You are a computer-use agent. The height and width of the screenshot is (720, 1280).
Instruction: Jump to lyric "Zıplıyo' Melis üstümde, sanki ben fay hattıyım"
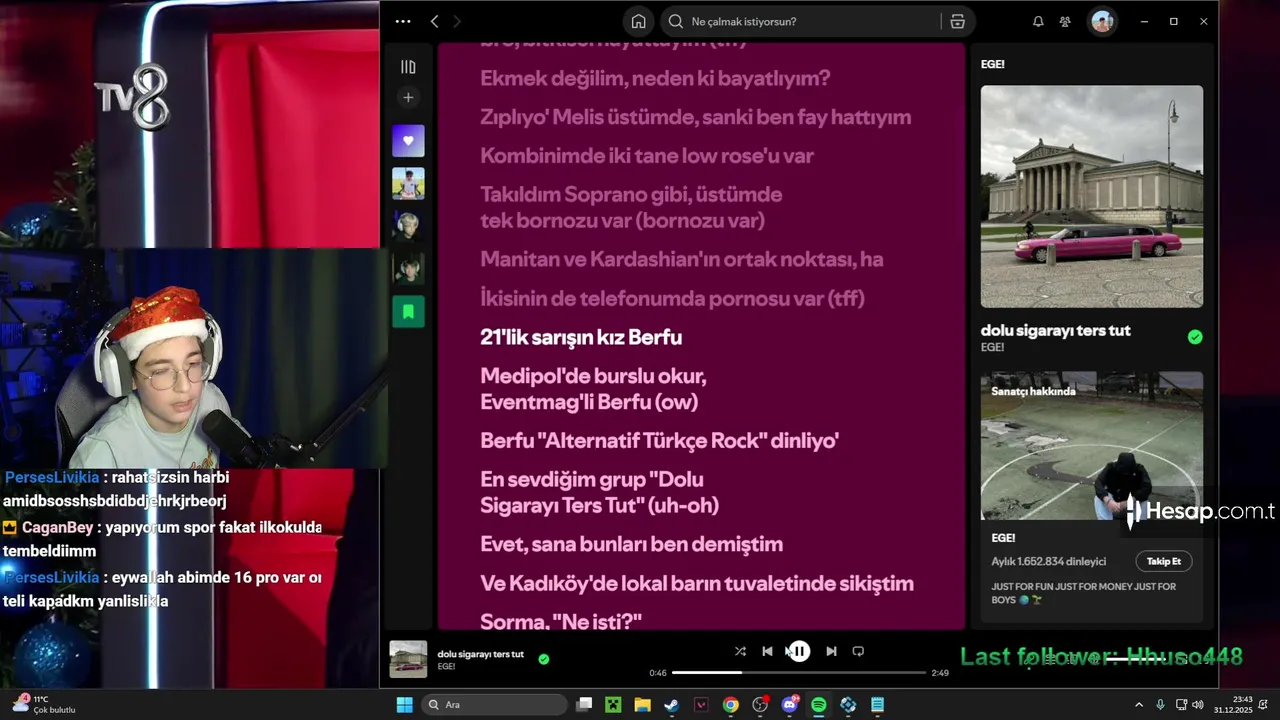pyautogui.click(x=696, y=117)
